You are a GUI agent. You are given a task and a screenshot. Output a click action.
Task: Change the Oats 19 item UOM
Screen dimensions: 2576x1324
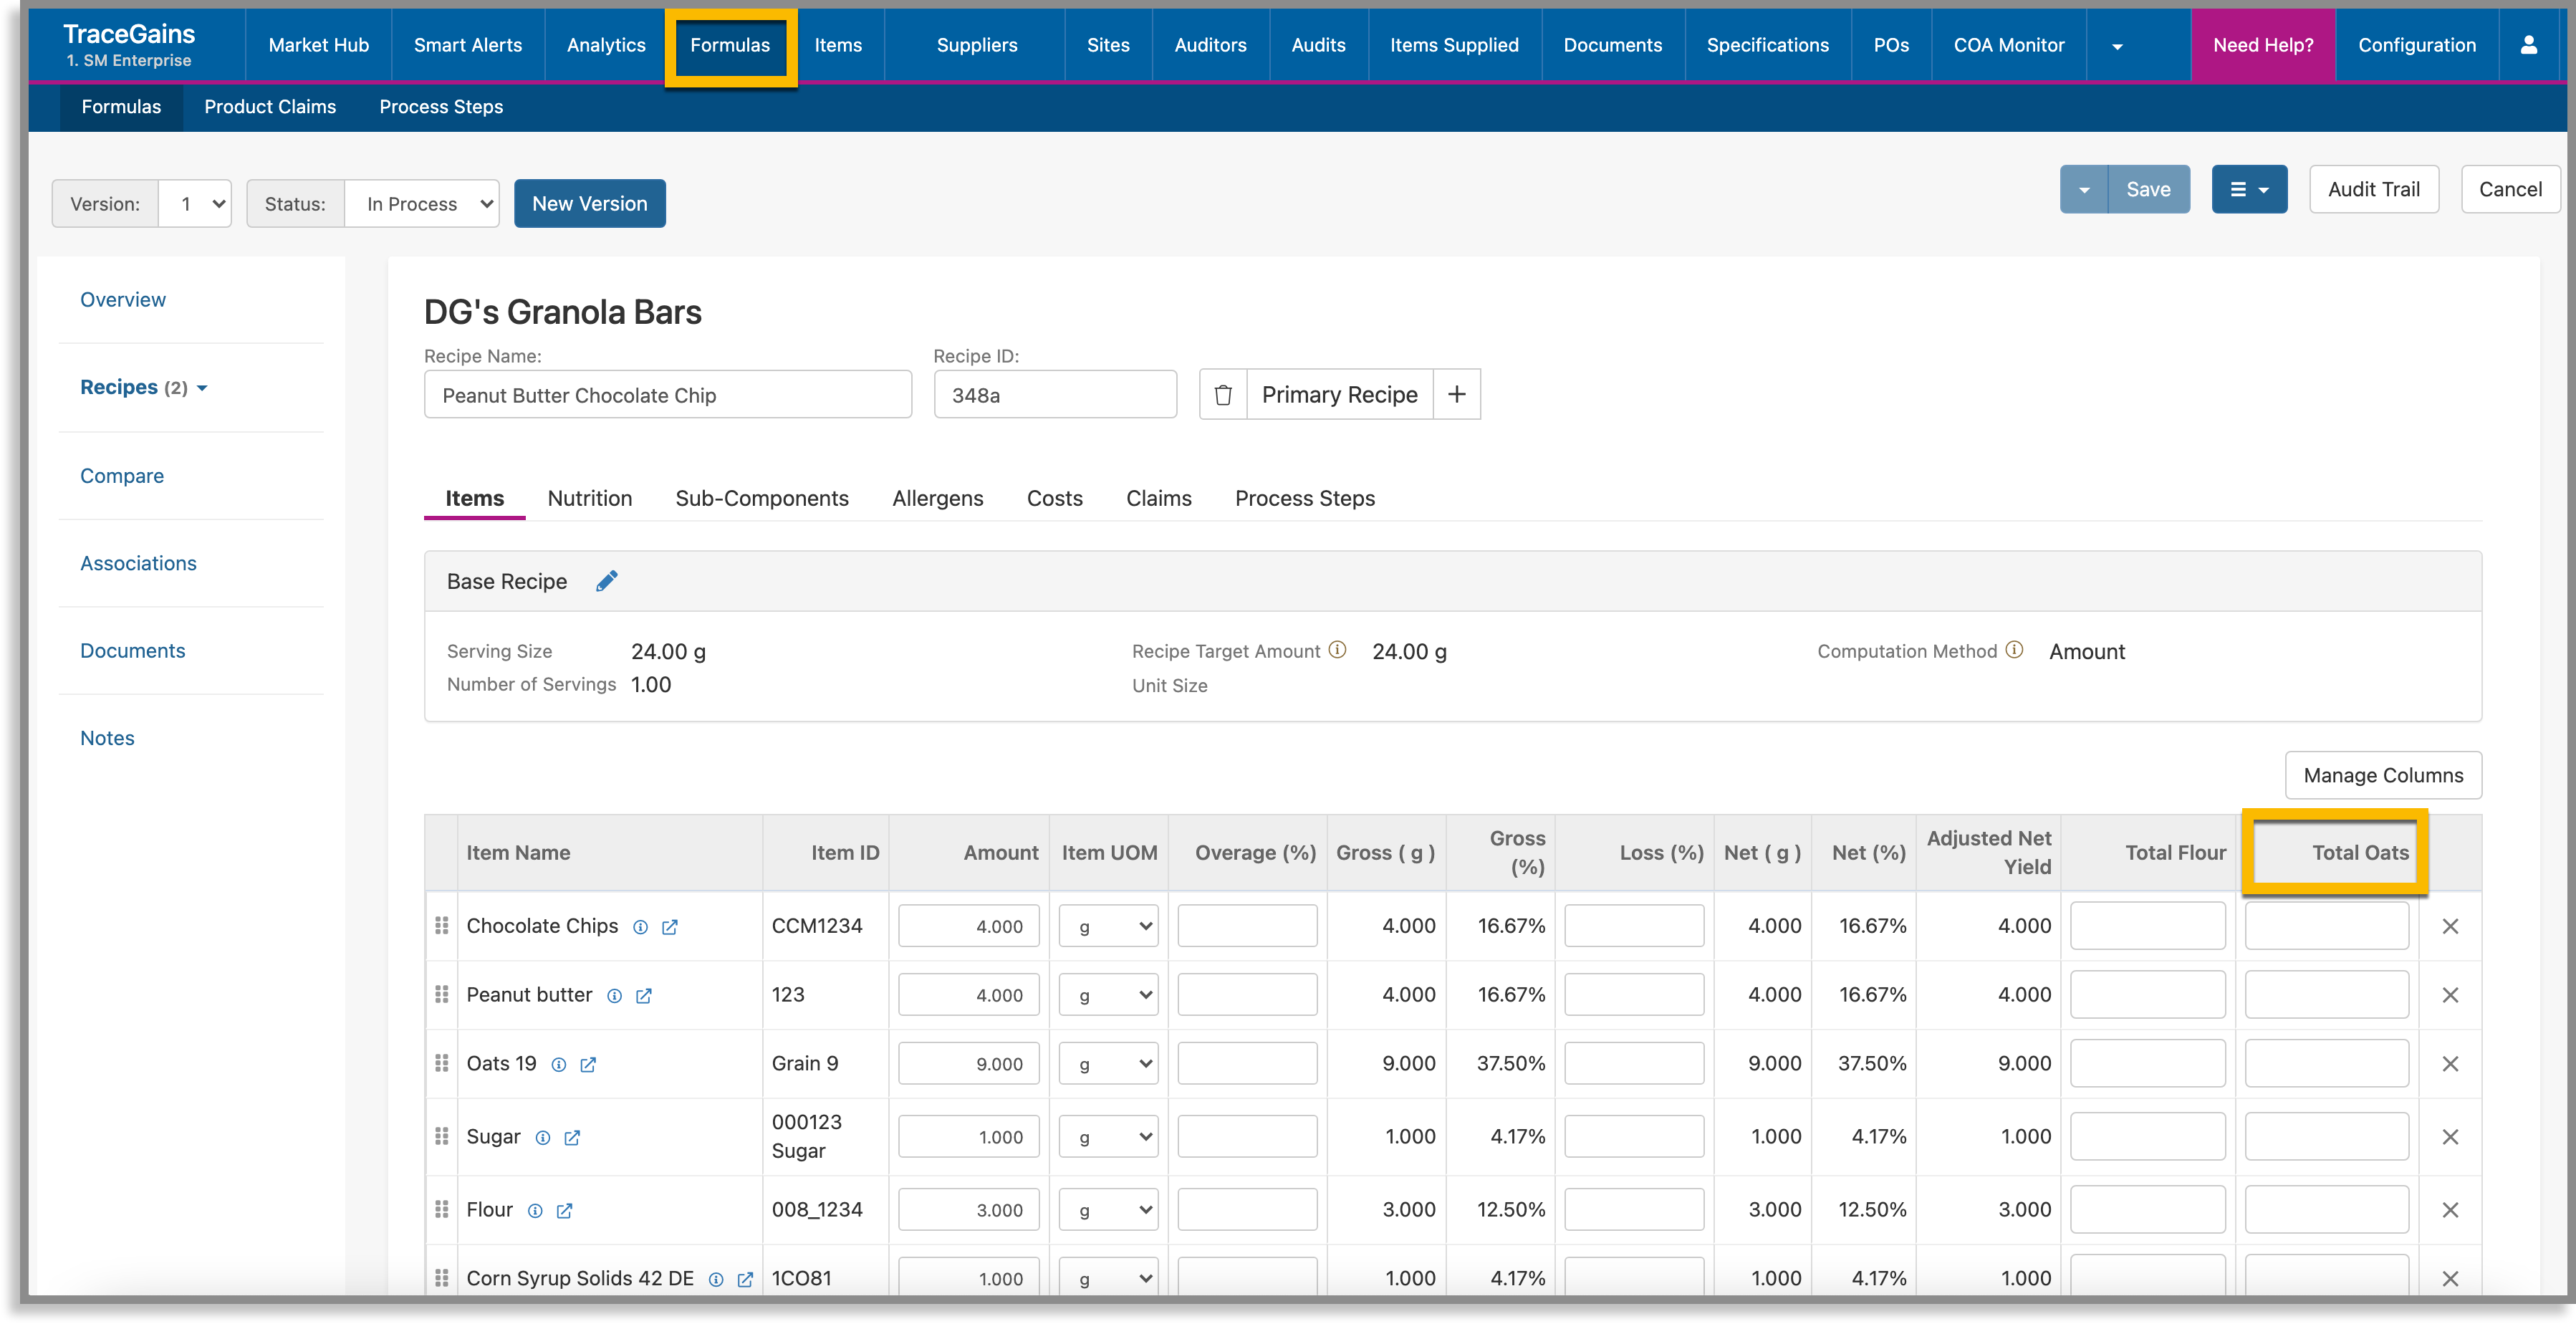(1108, 1065)
